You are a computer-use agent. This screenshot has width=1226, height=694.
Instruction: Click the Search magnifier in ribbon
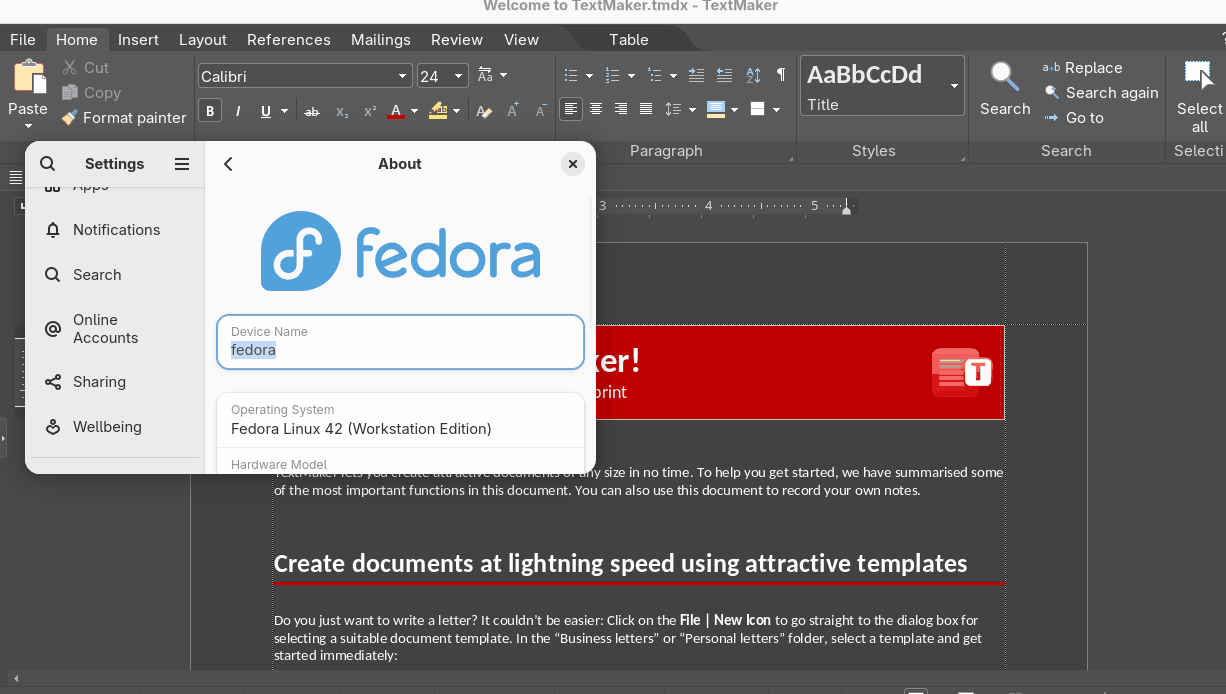[1004, 78]
